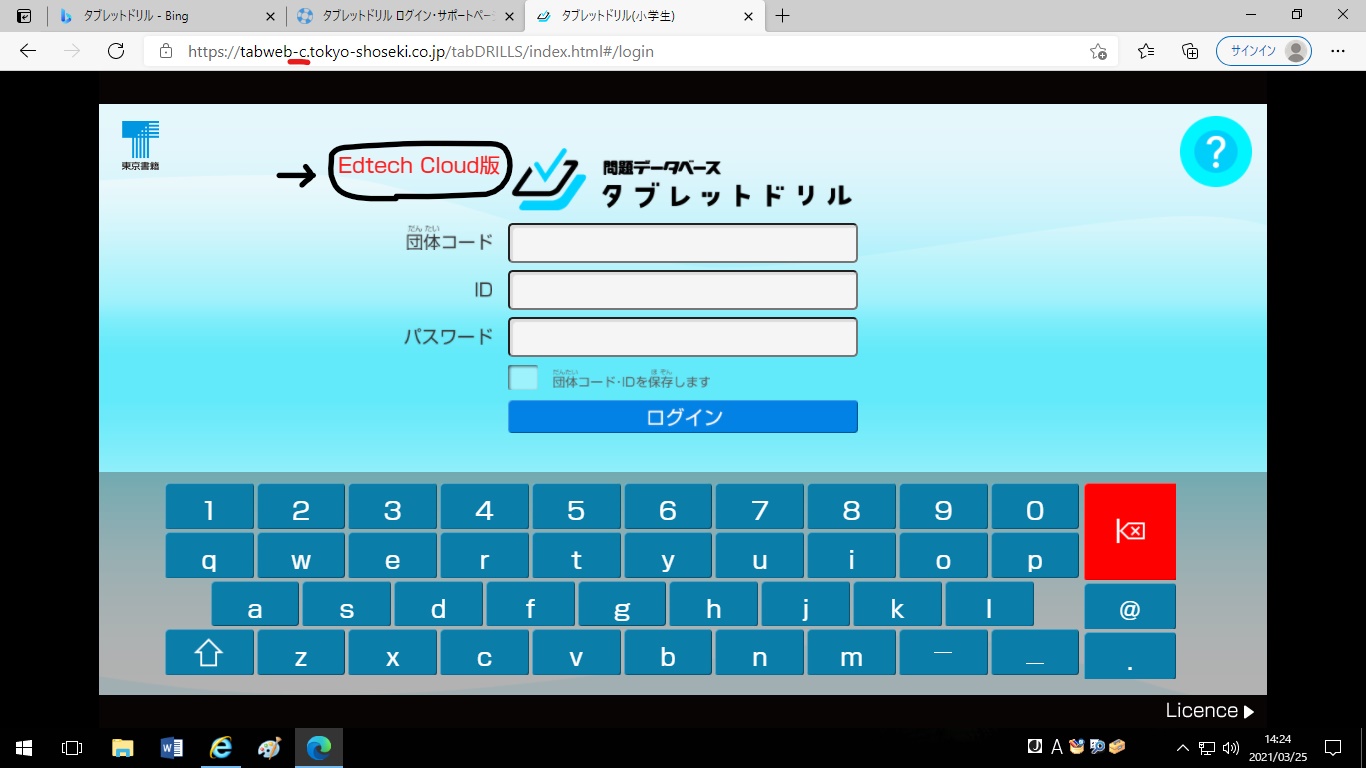Open the clock and date display
Viewport: 1366px width, 768px height.
1278,747
